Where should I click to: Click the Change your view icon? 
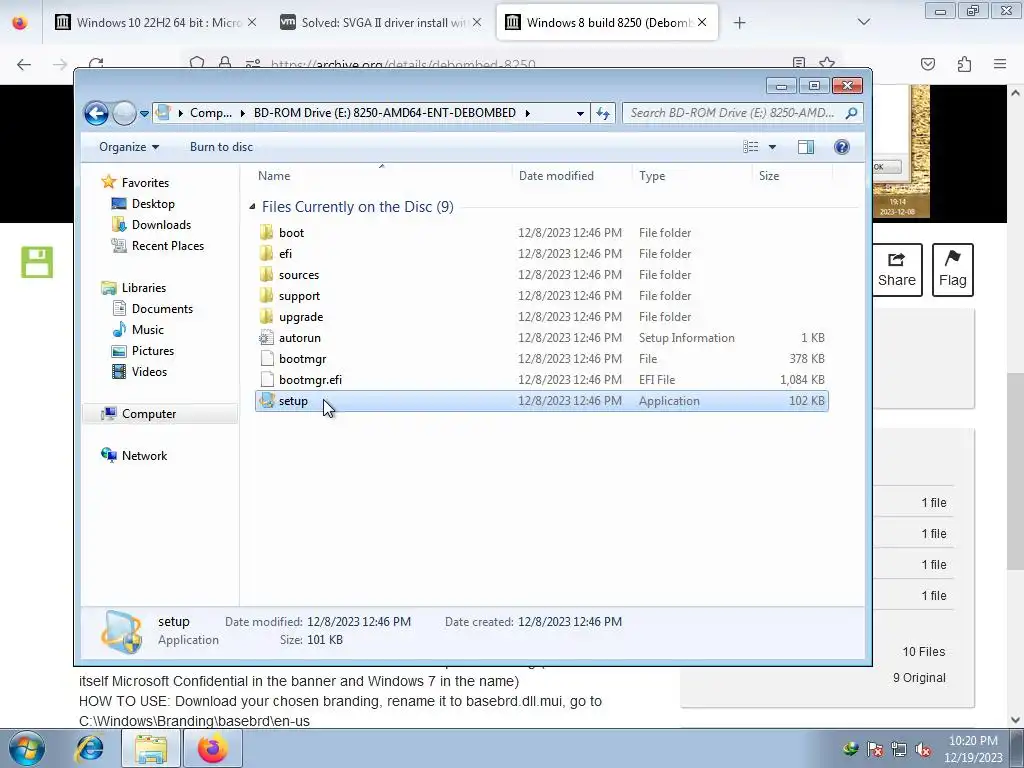(x=751, y=147)
